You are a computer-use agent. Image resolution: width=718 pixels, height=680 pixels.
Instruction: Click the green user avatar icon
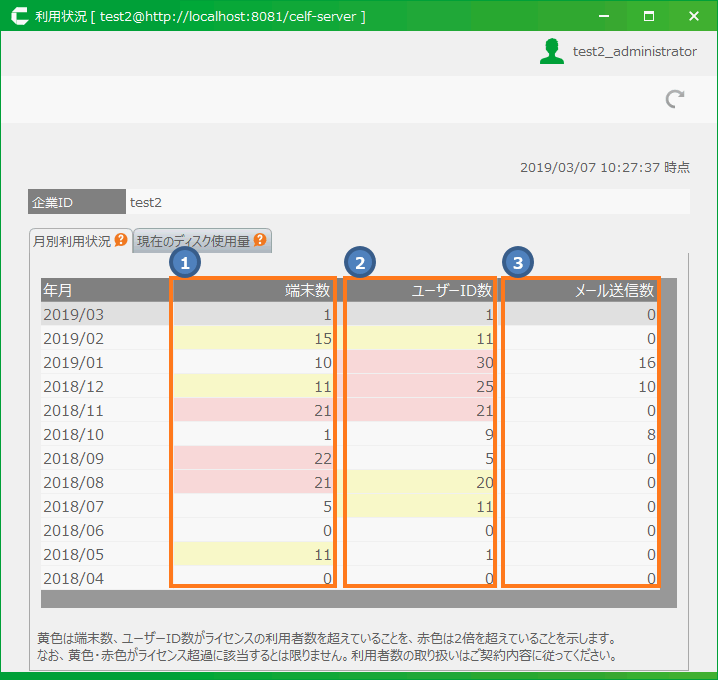click(x=551, y=52)
